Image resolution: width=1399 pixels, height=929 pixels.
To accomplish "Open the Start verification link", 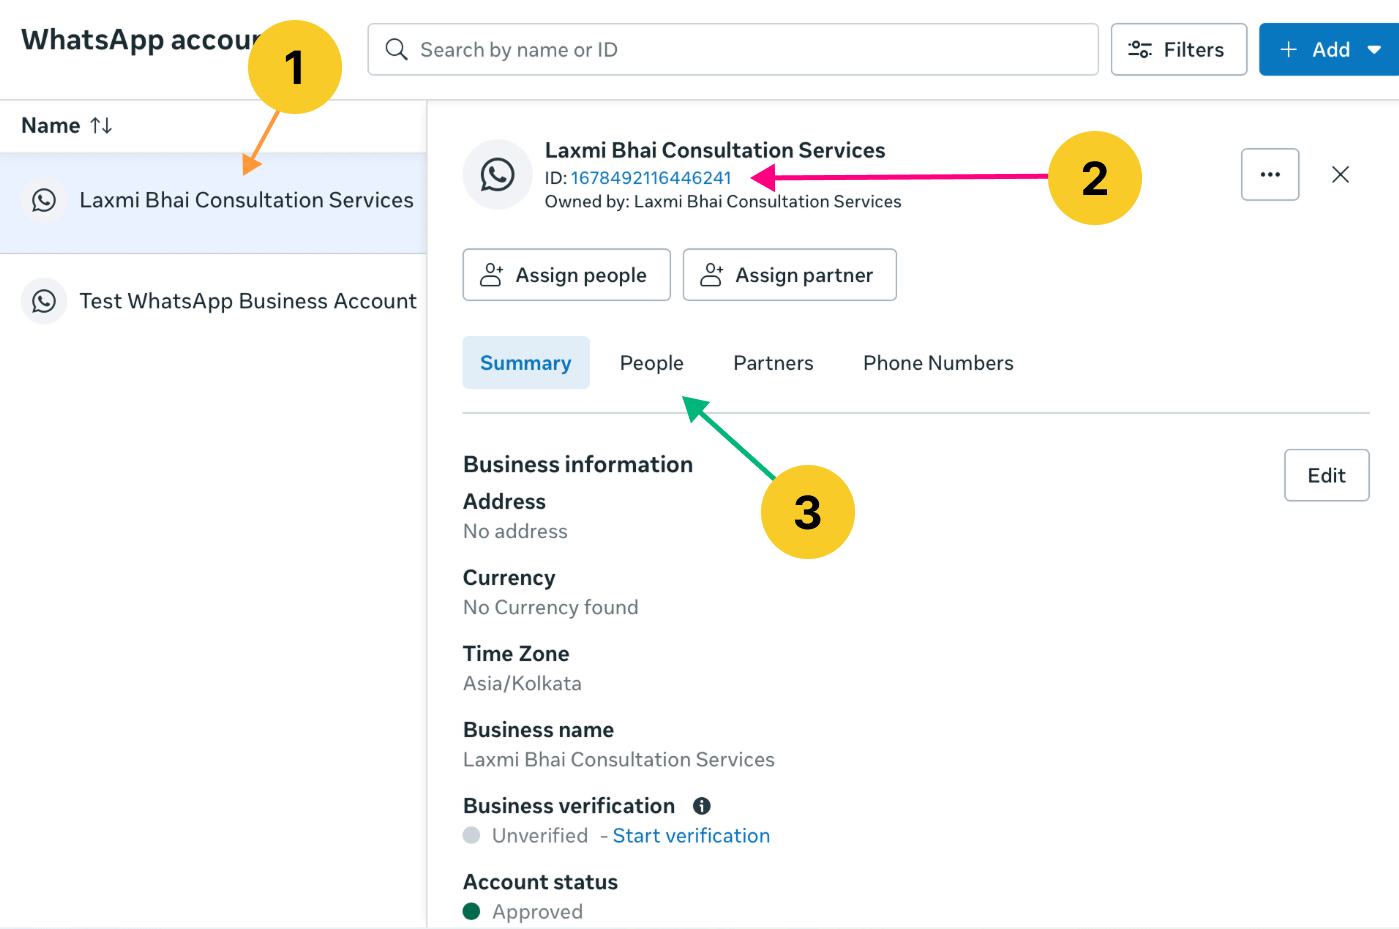I will pos(691,836).
